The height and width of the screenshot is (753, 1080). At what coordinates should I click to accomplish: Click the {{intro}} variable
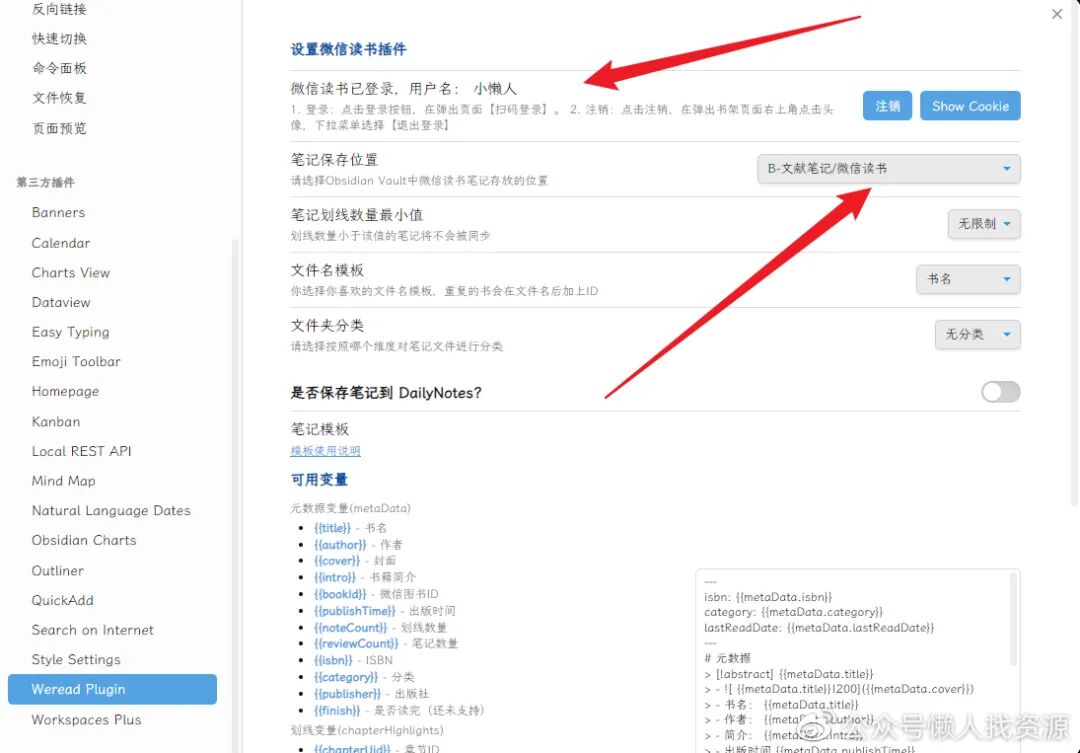(x=335, y=577)
